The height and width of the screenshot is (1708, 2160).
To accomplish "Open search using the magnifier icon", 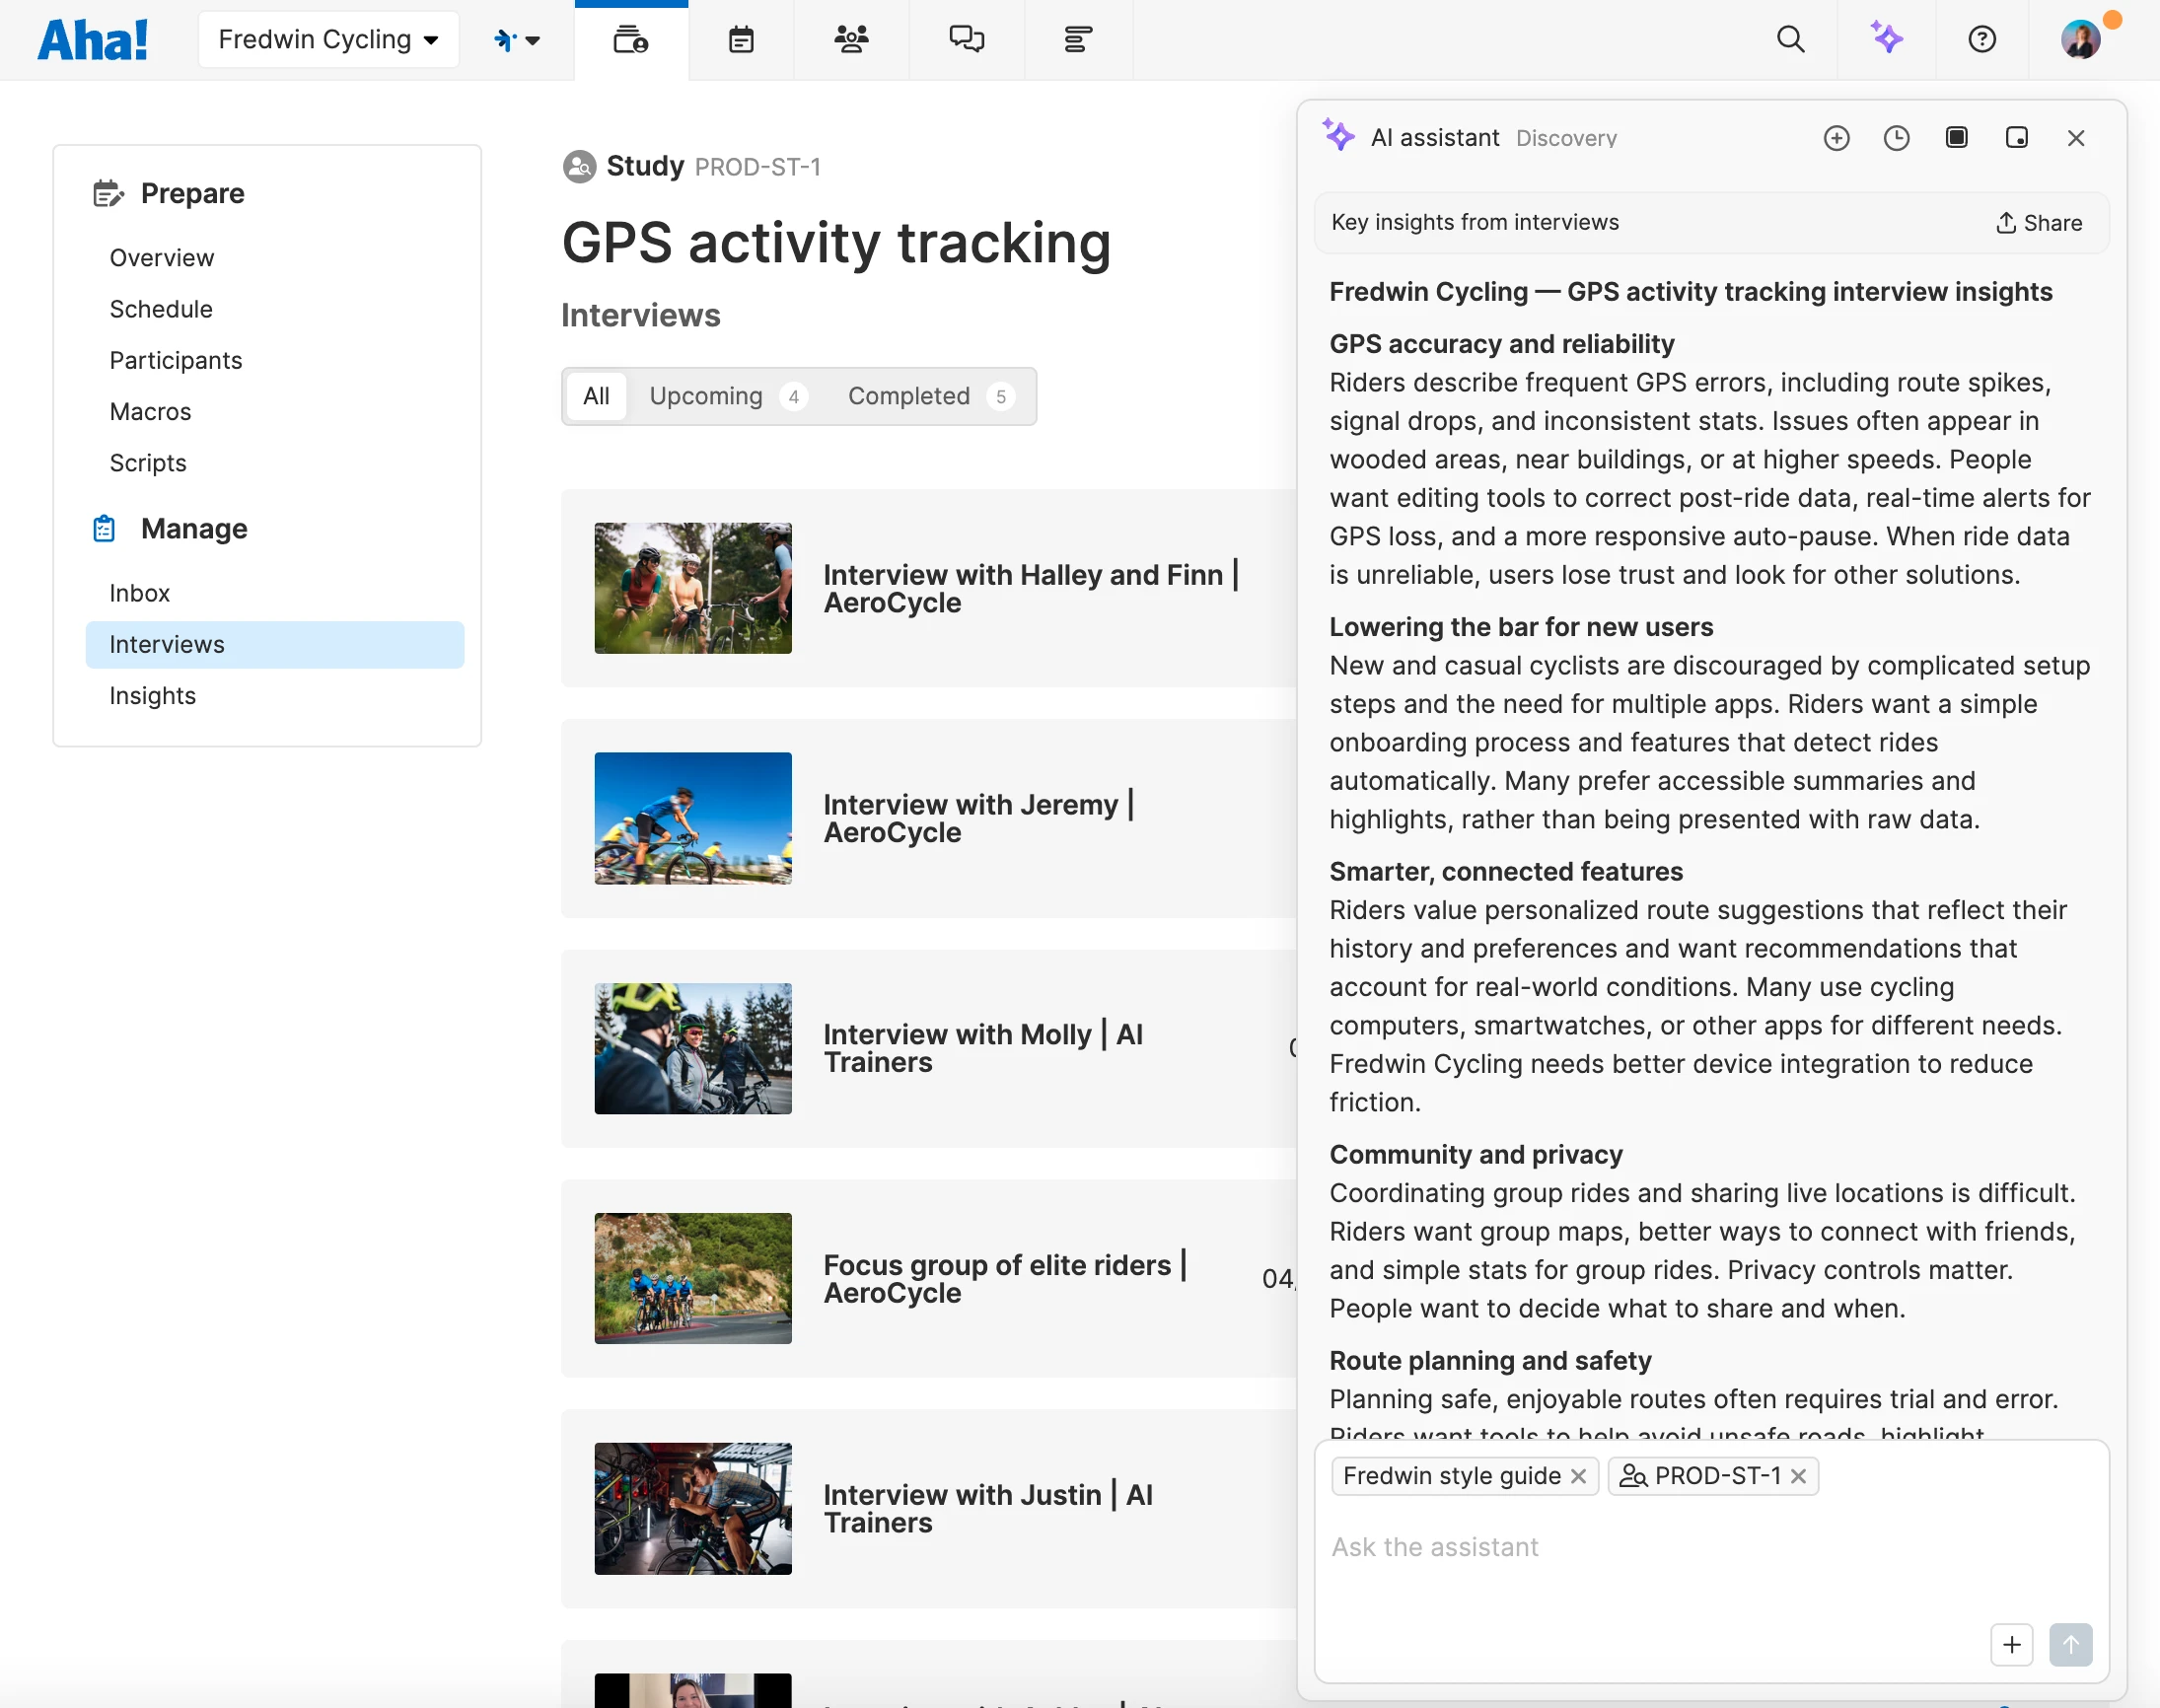I will (x=1790, y=40).
